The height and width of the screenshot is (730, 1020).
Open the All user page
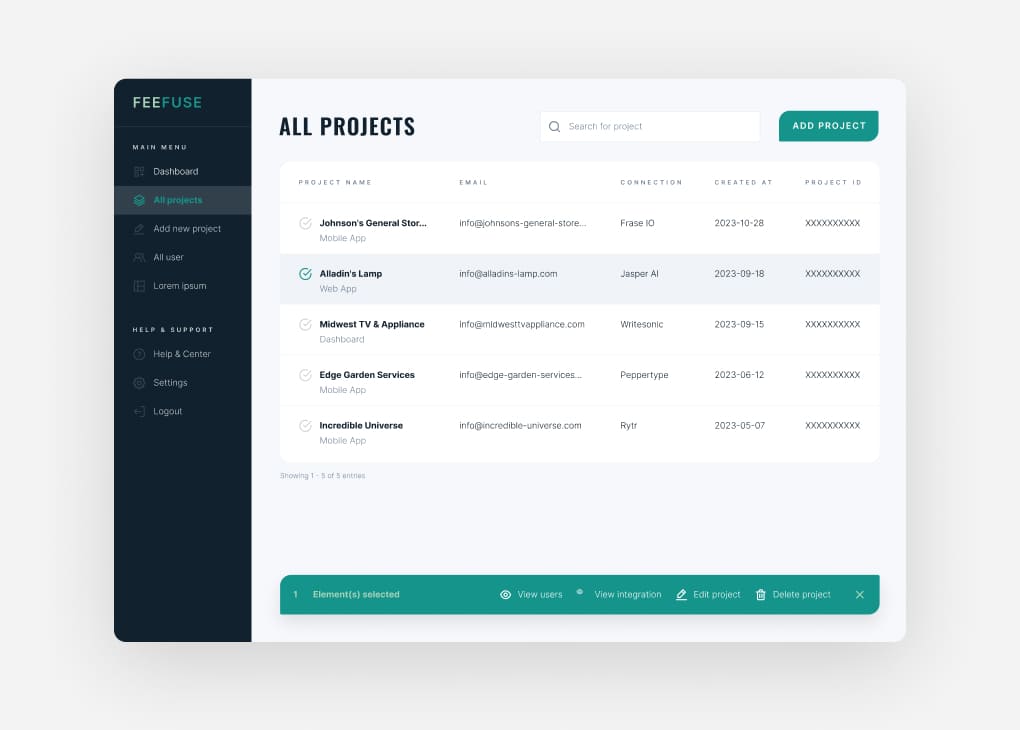[x=183, y=258]
